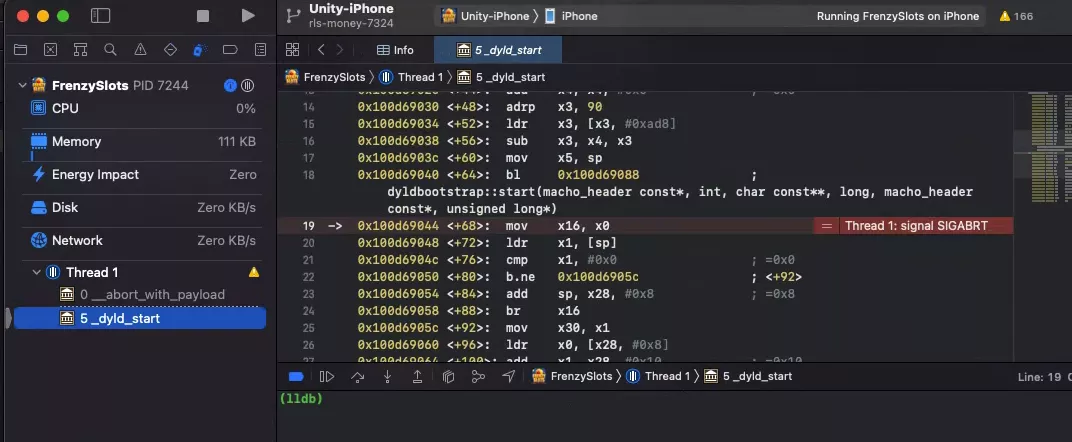This screenshot has width=1072, height=442.
Task: Click the Step Out button
Action: pyautogui.click(x=417, y=376)
